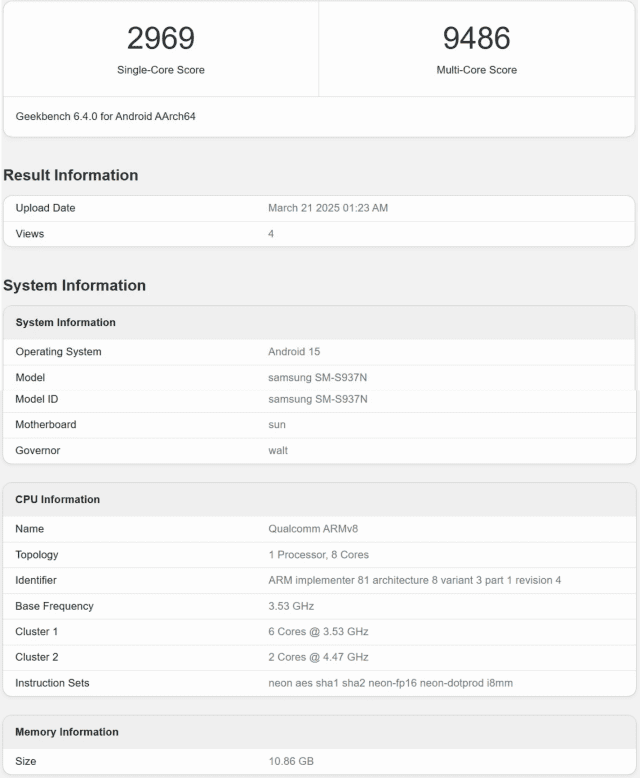Click the Memory Information table header

click(67, 732)
